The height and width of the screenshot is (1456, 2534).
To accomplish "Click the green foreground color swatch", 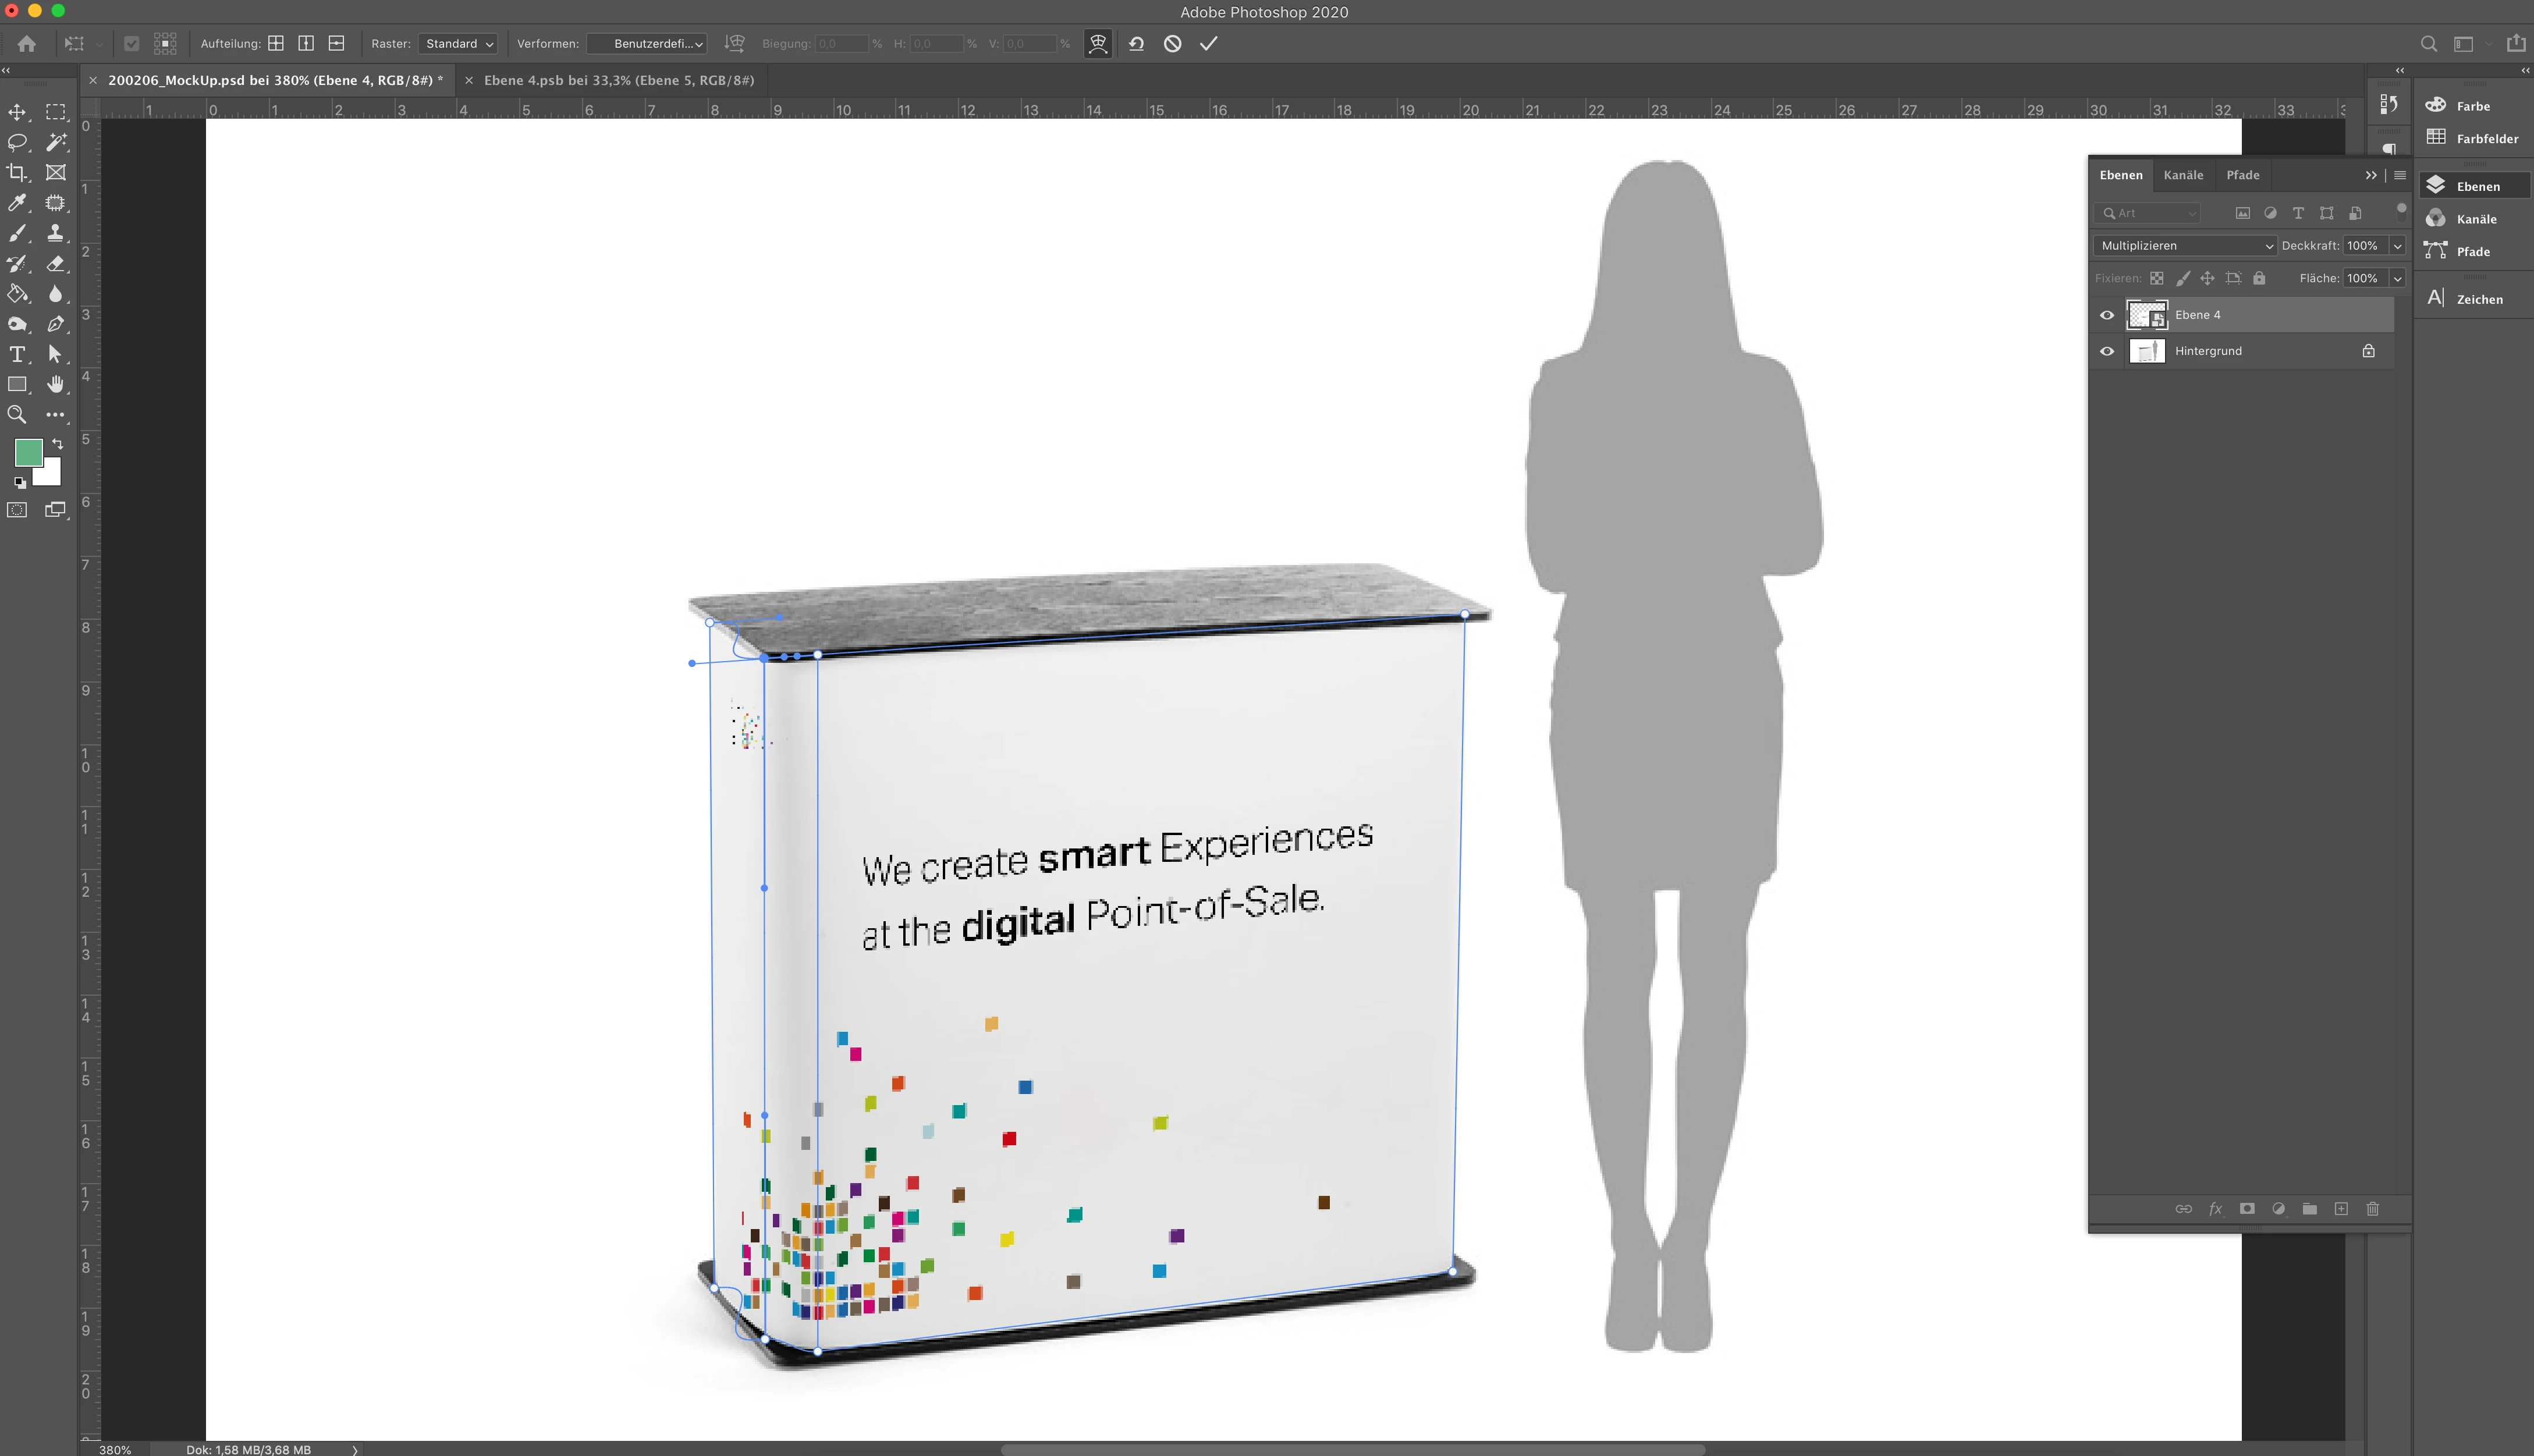I will point(28,453).
